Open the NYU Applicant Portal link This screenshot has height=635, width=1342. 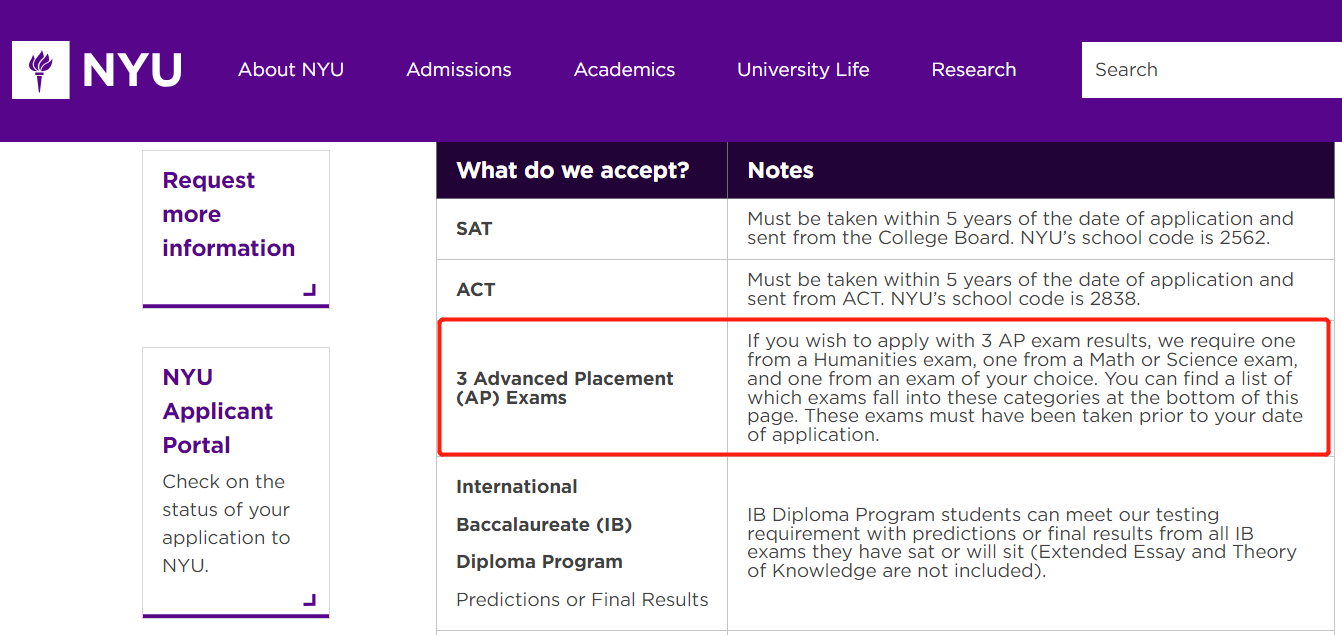tap(218, 411)
